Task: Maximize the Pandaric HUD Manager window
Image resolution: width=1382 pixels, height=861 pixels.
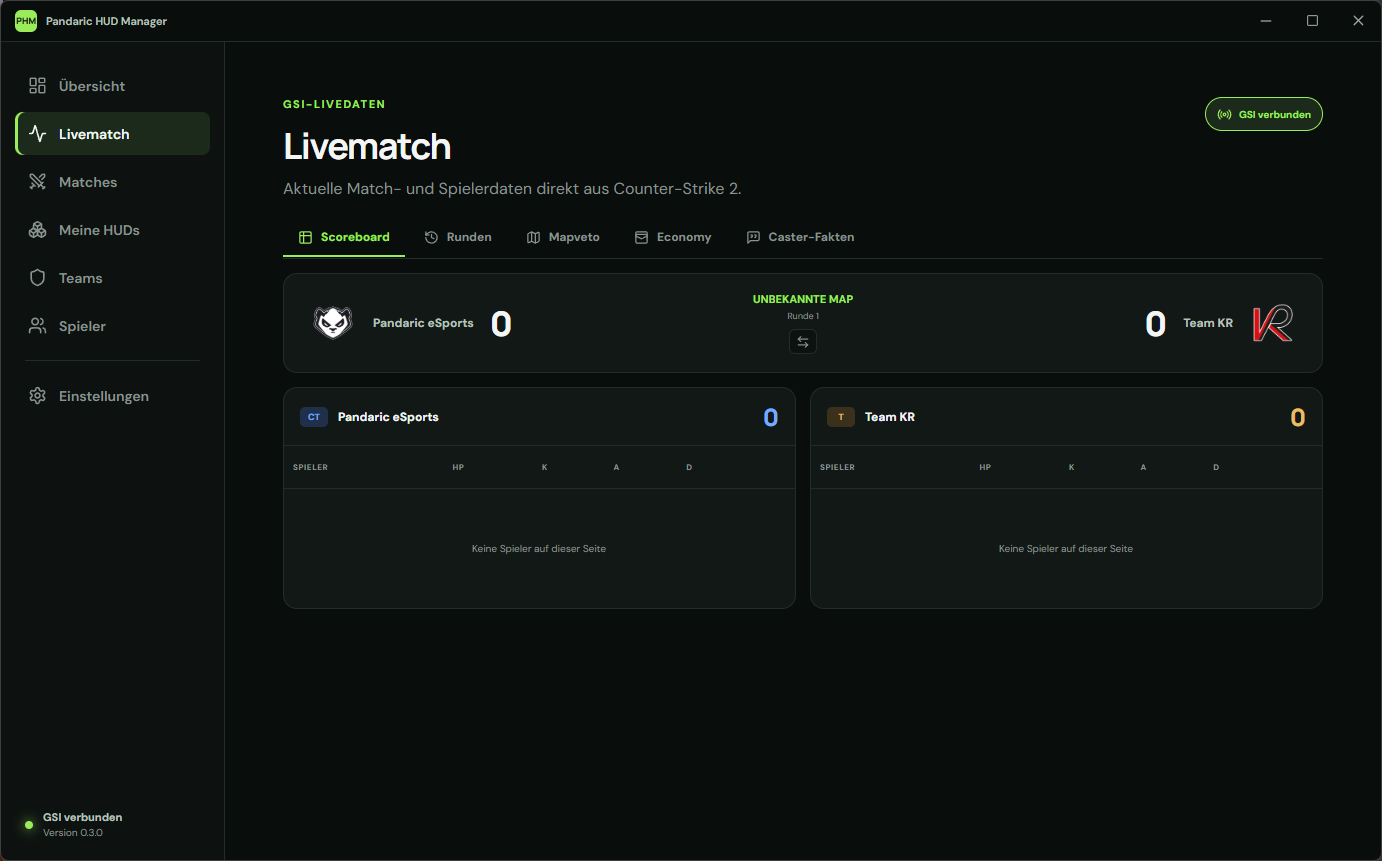Action: [x=1312, y=21]
